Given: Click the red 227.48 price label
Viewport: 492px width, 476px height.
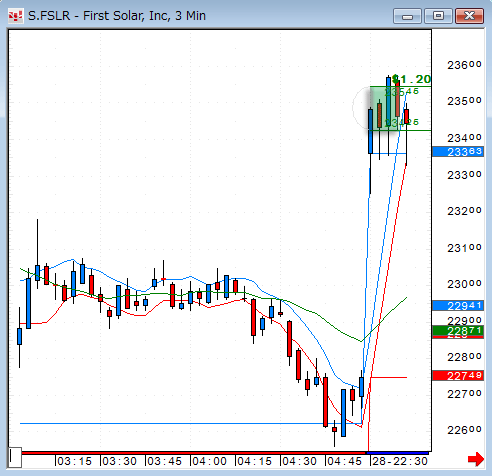Looking at the screenshot, I should [x=458, y=376].
